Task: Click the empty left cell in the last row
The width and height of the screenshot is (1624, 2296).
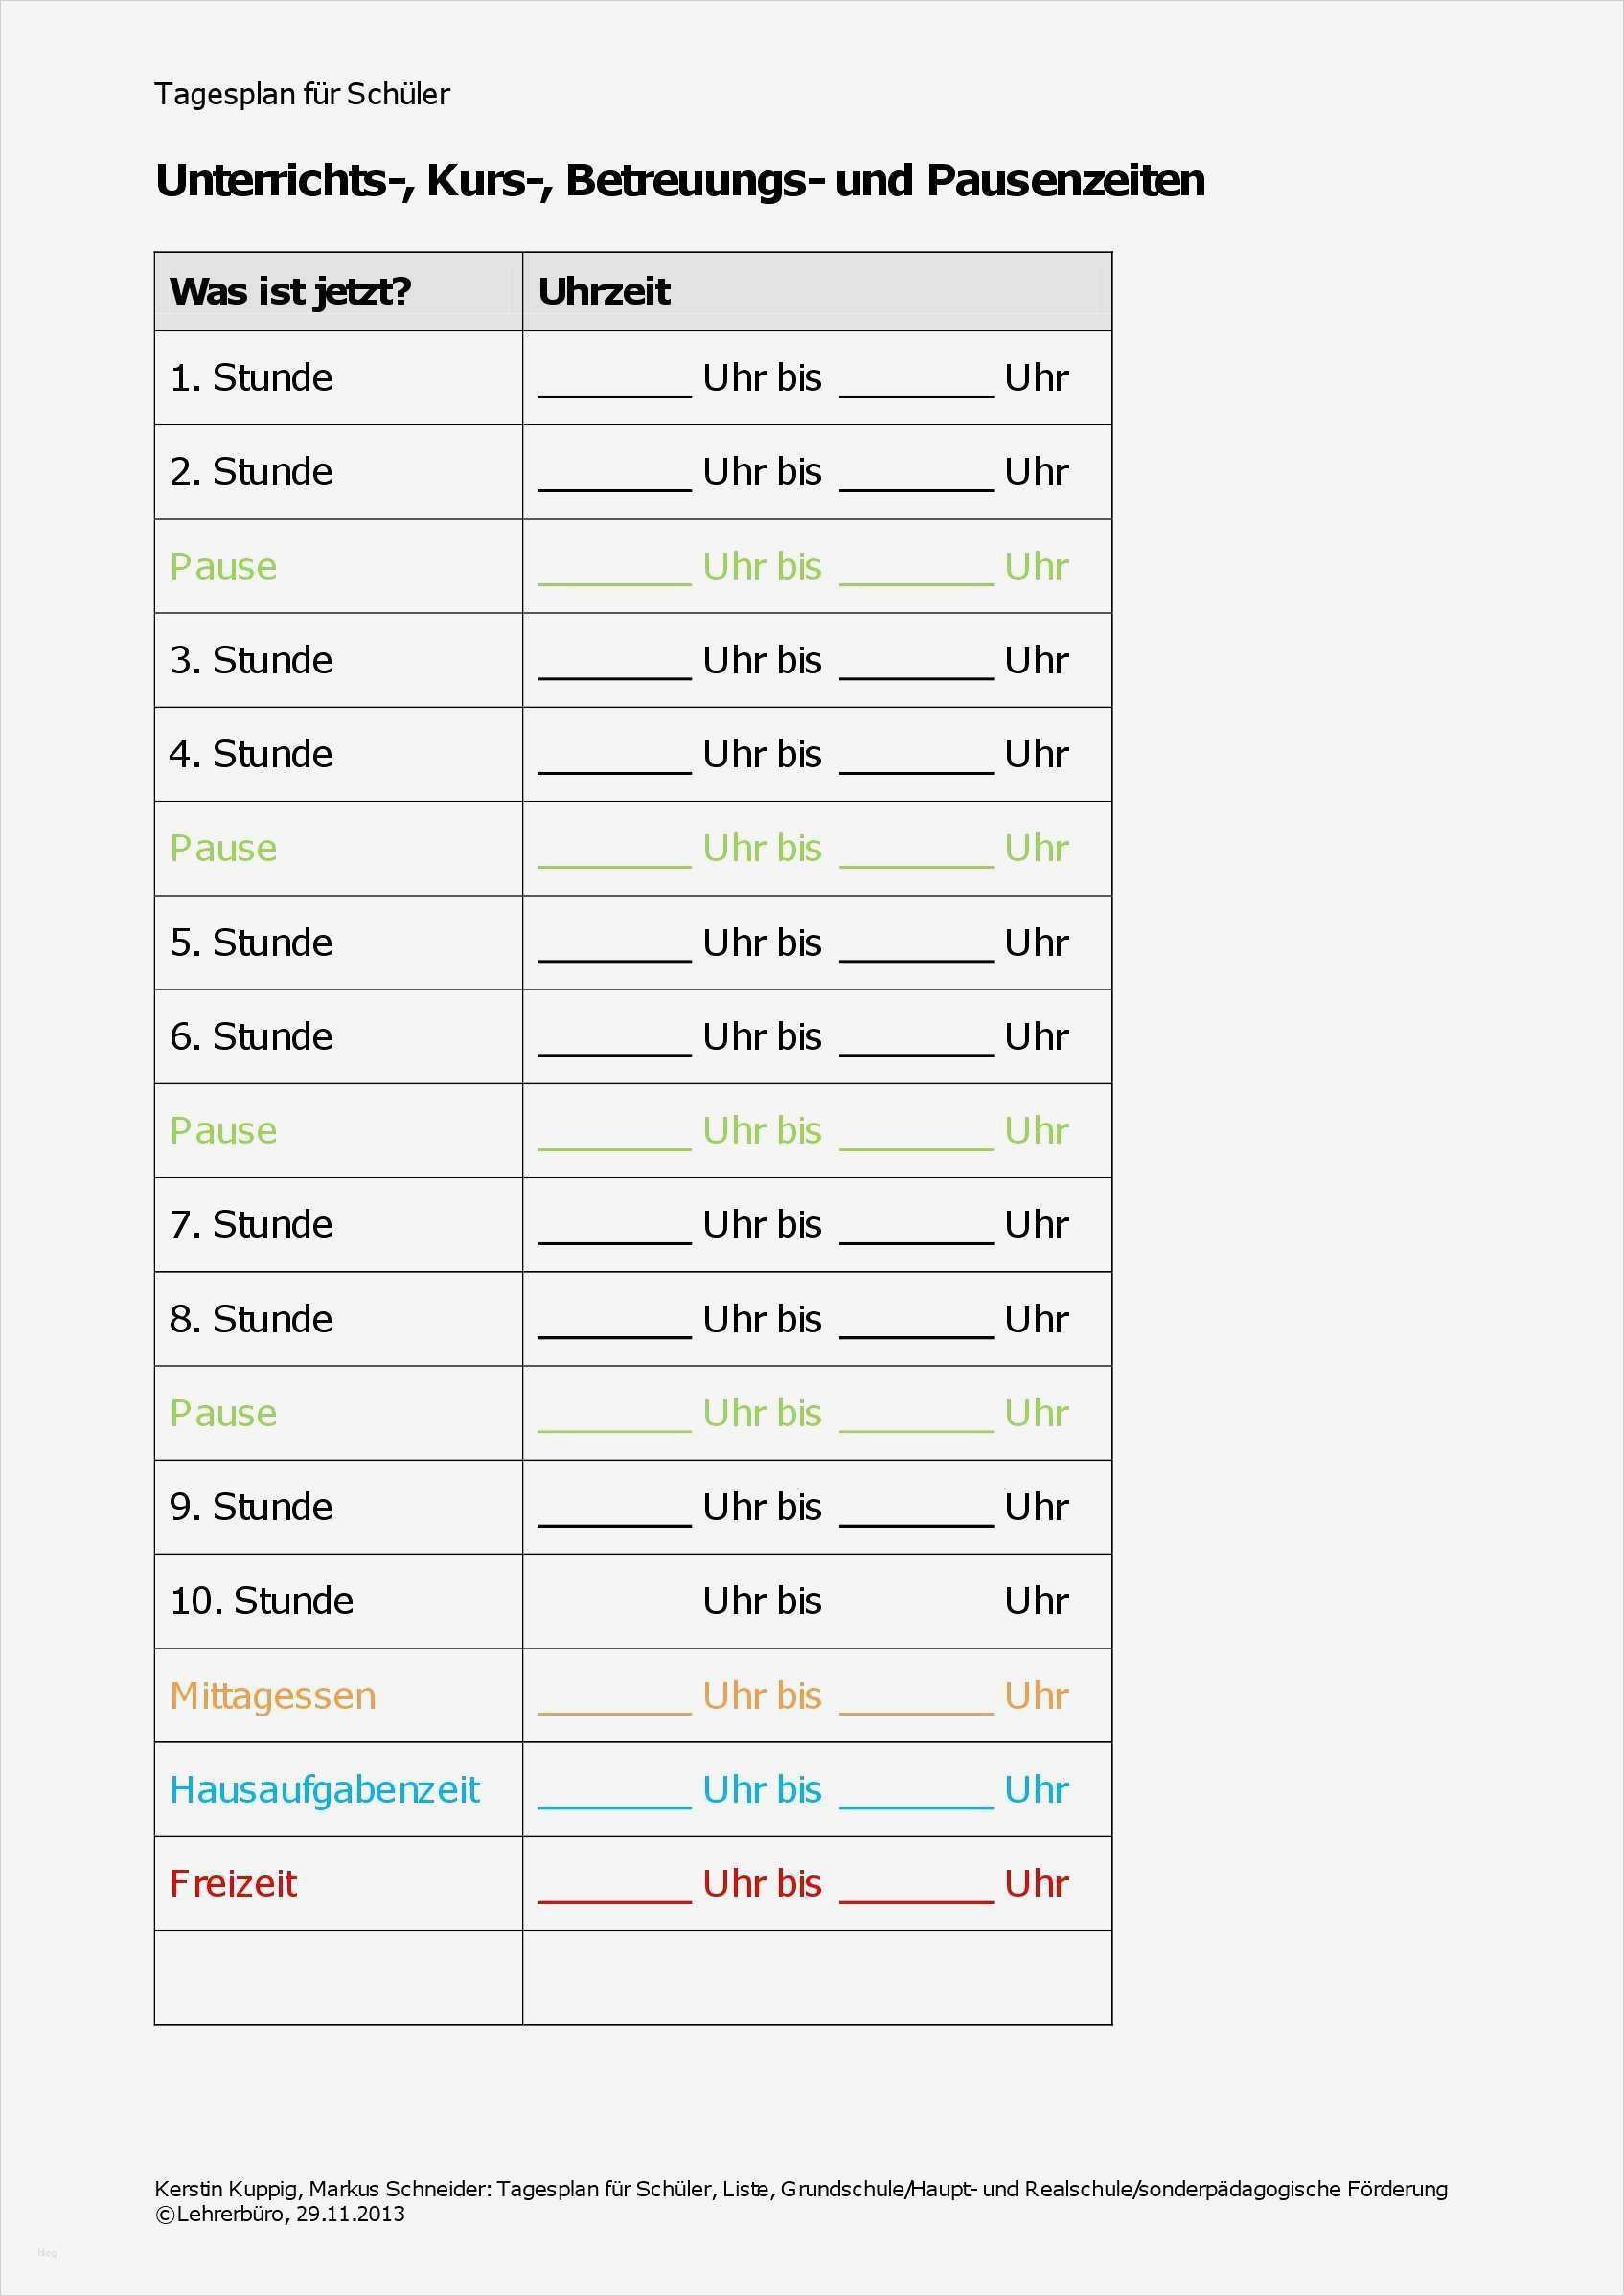Action: click(x=338, y=1977)
